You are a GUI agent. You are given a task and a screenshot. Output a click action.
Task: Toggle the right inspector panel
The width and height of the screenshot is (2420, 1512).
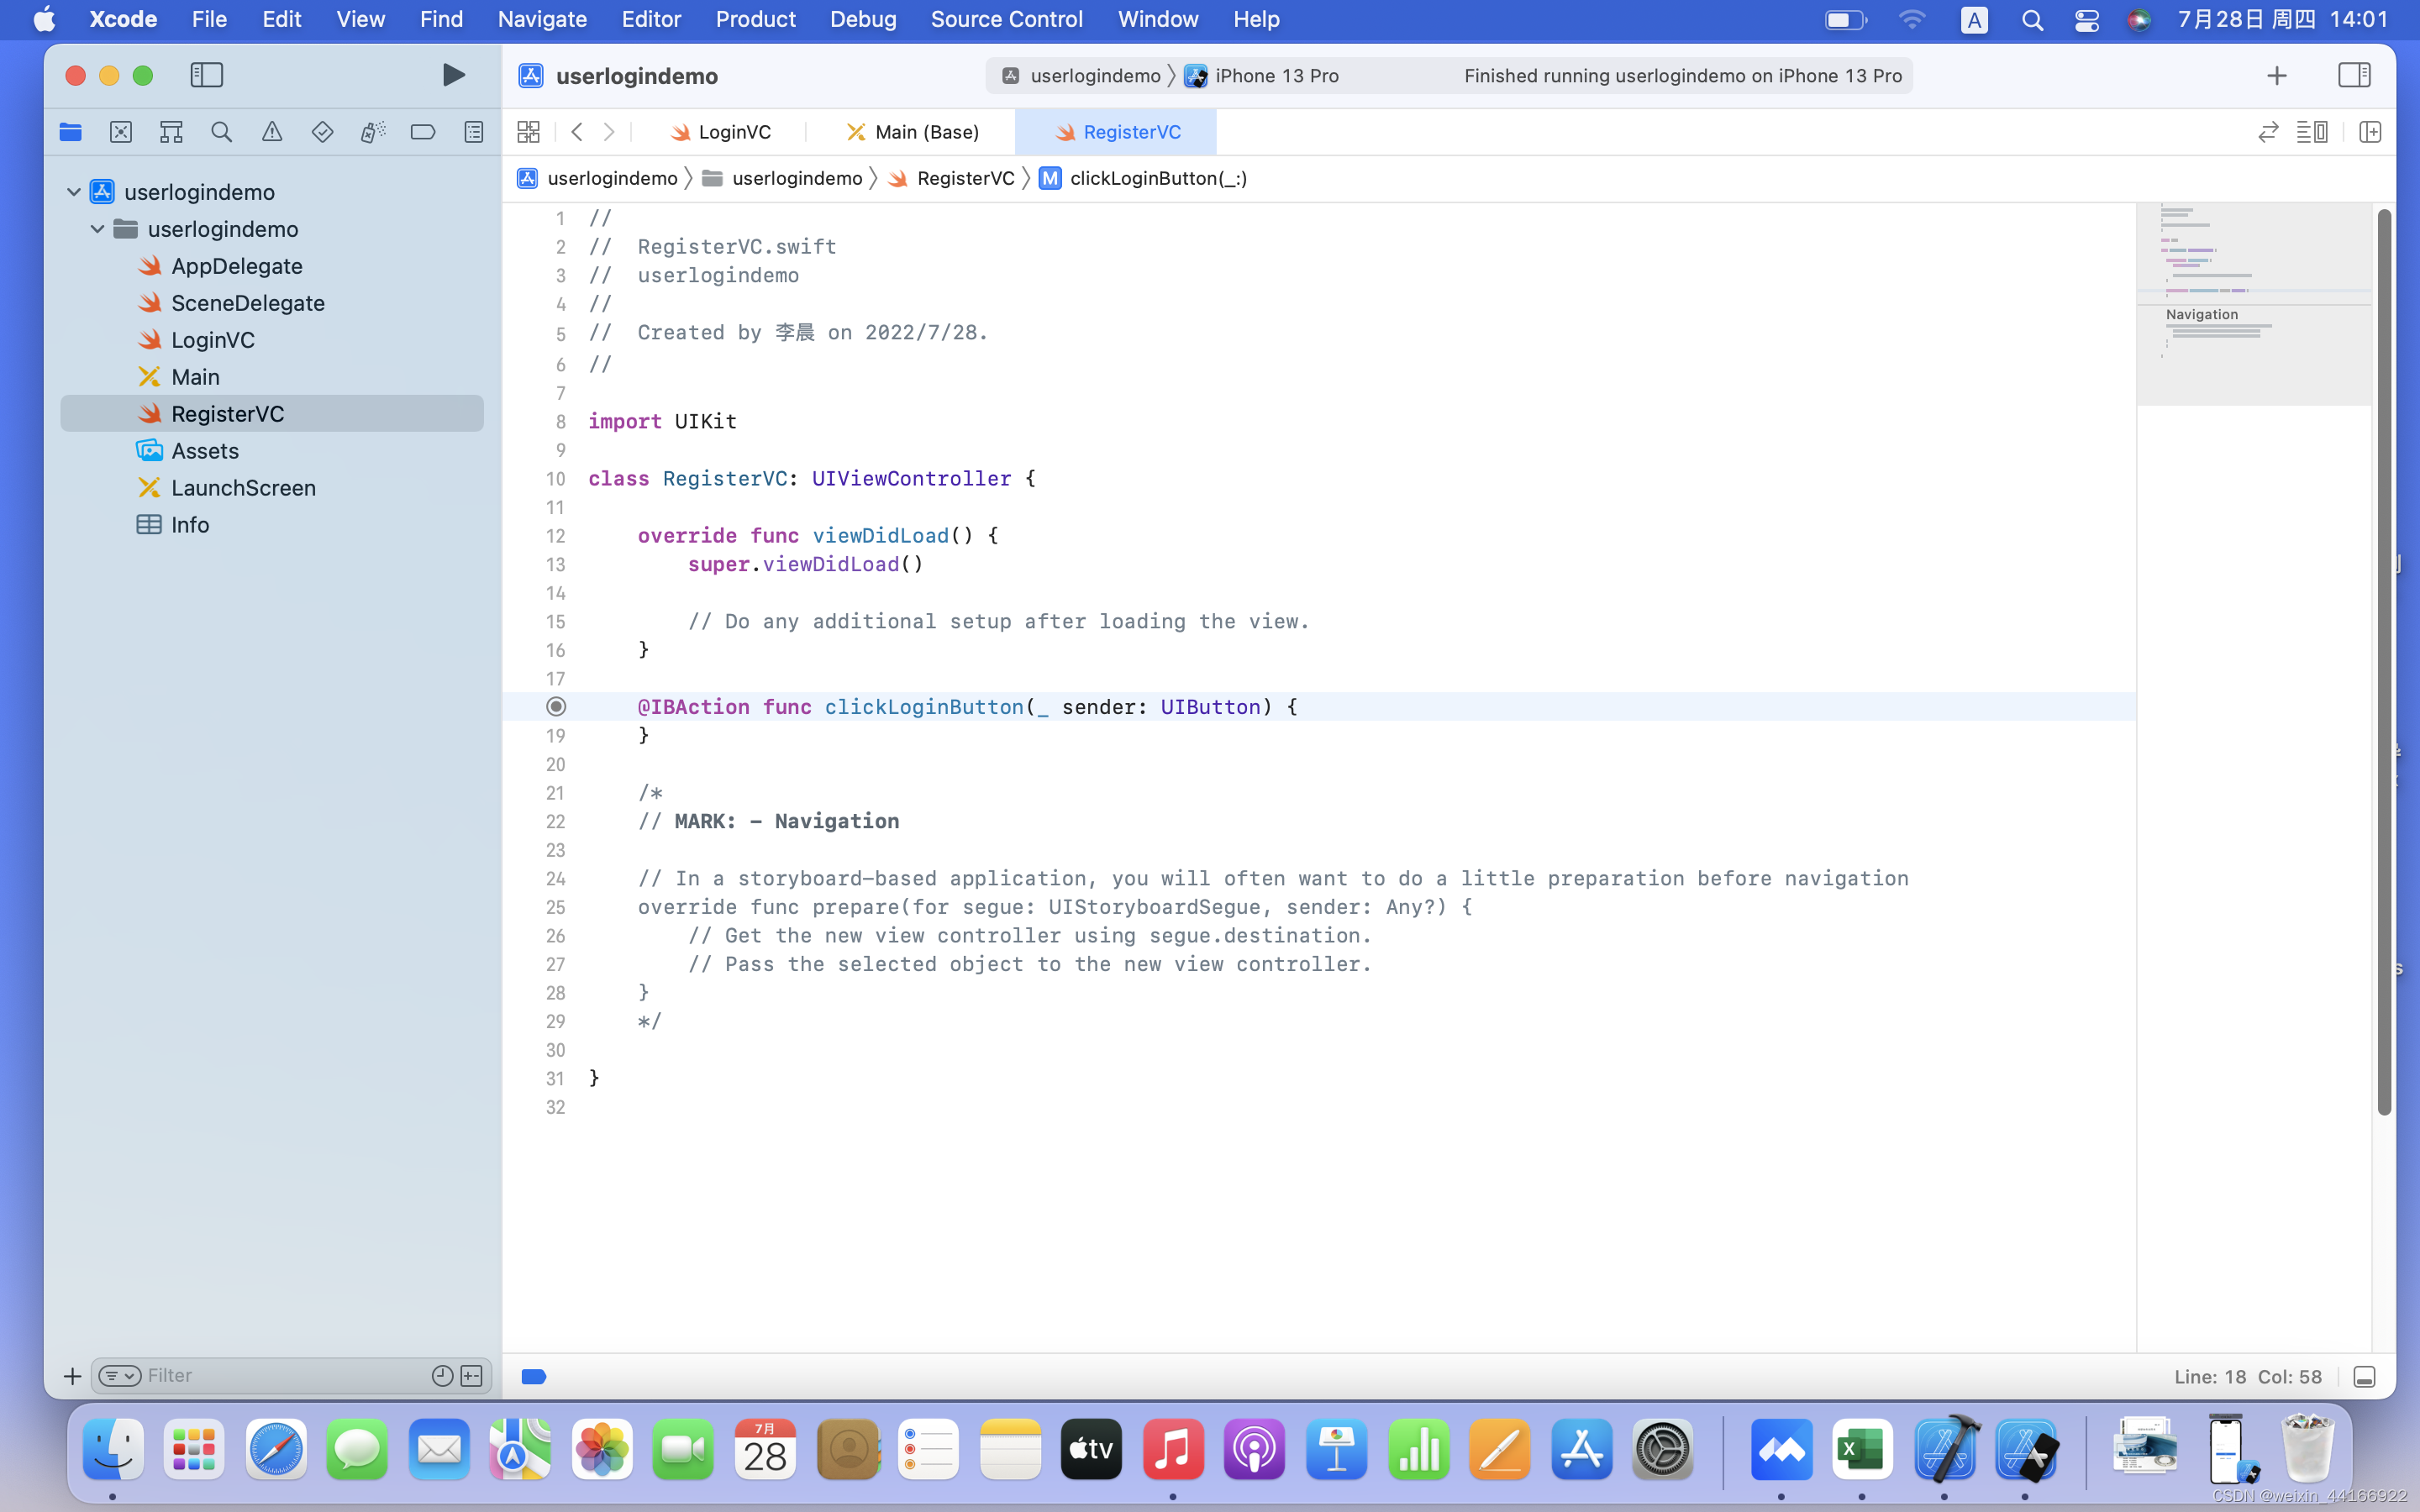(x=2354, y=75)
